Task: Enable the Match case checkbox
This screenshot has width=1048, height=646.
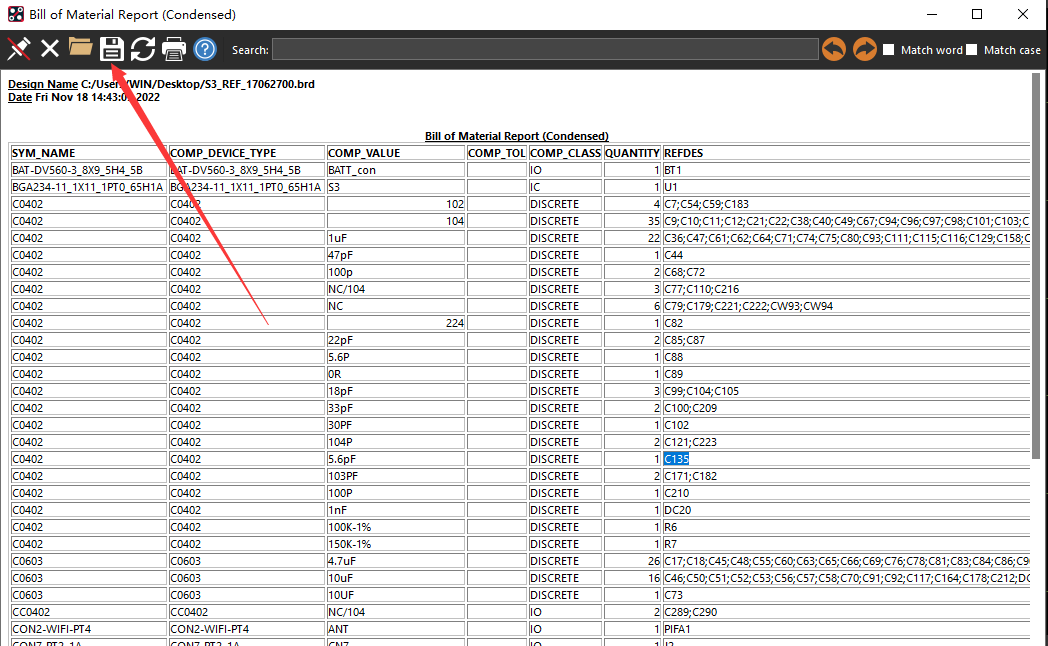Action: (x=972, y=49)
